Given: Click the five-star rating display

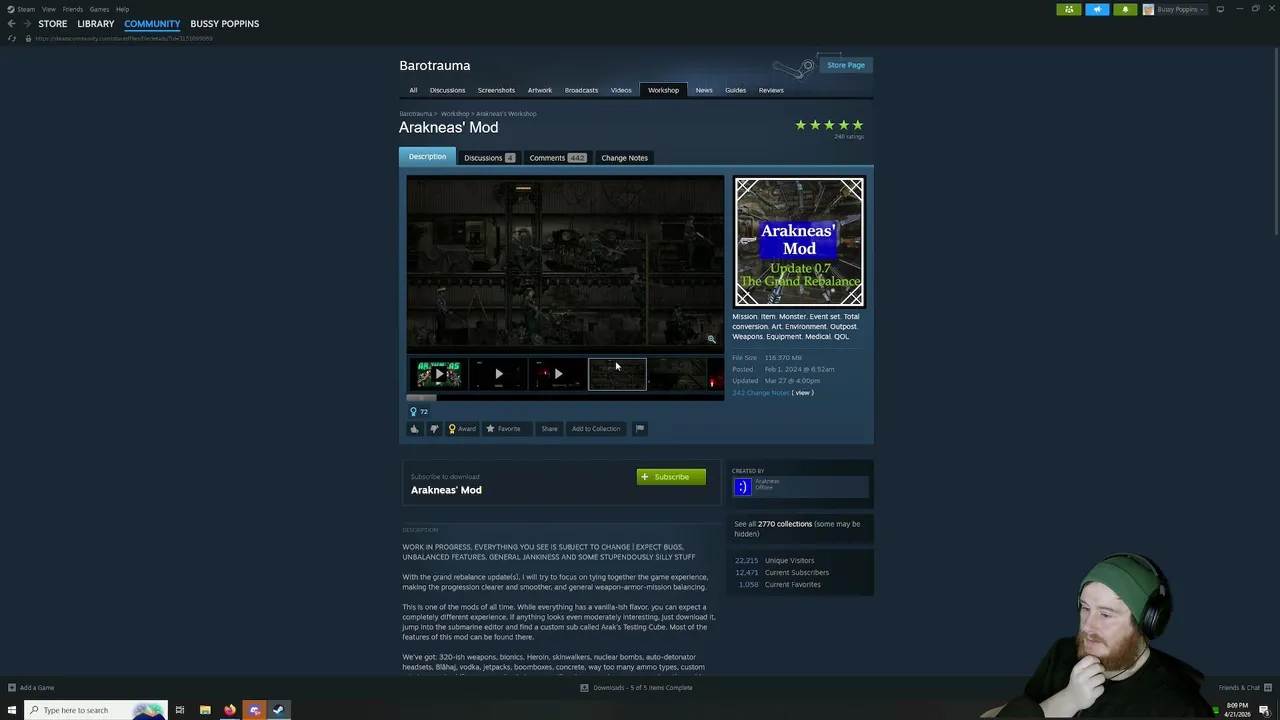Looking at the screenshot, I should (x=829, y=125).
